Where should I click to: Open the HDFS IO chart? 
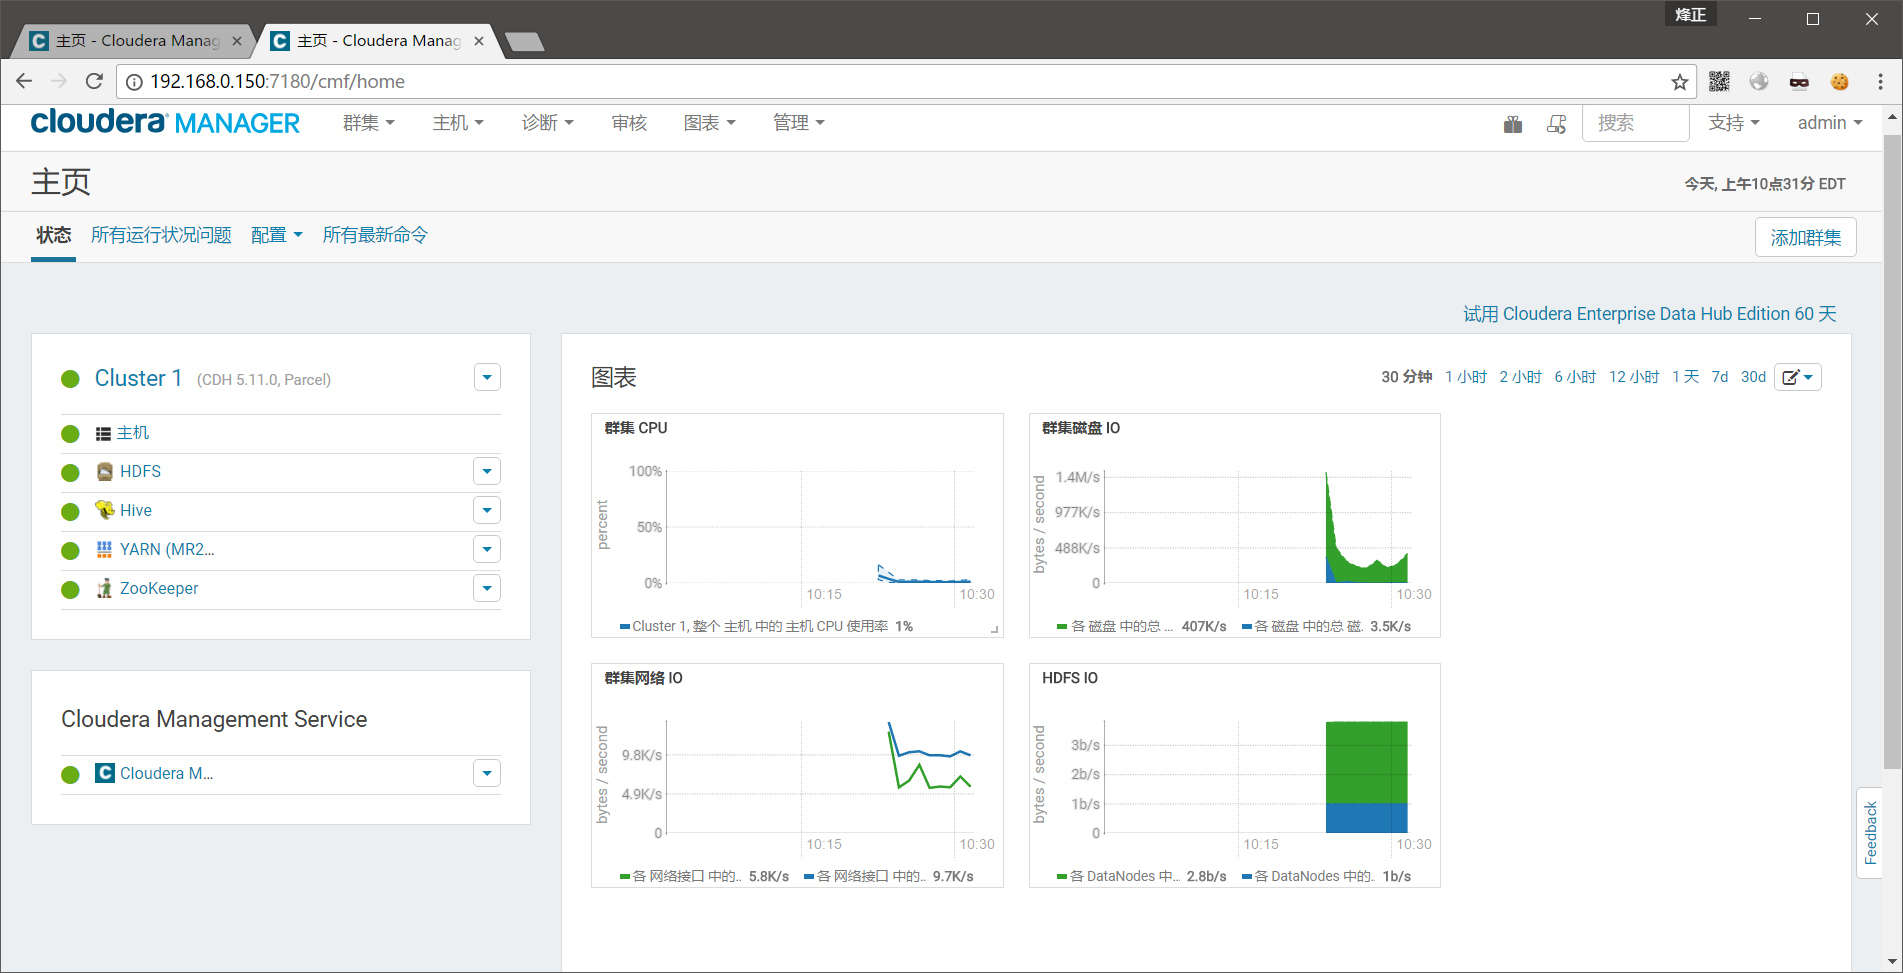tap(1235, 775)
